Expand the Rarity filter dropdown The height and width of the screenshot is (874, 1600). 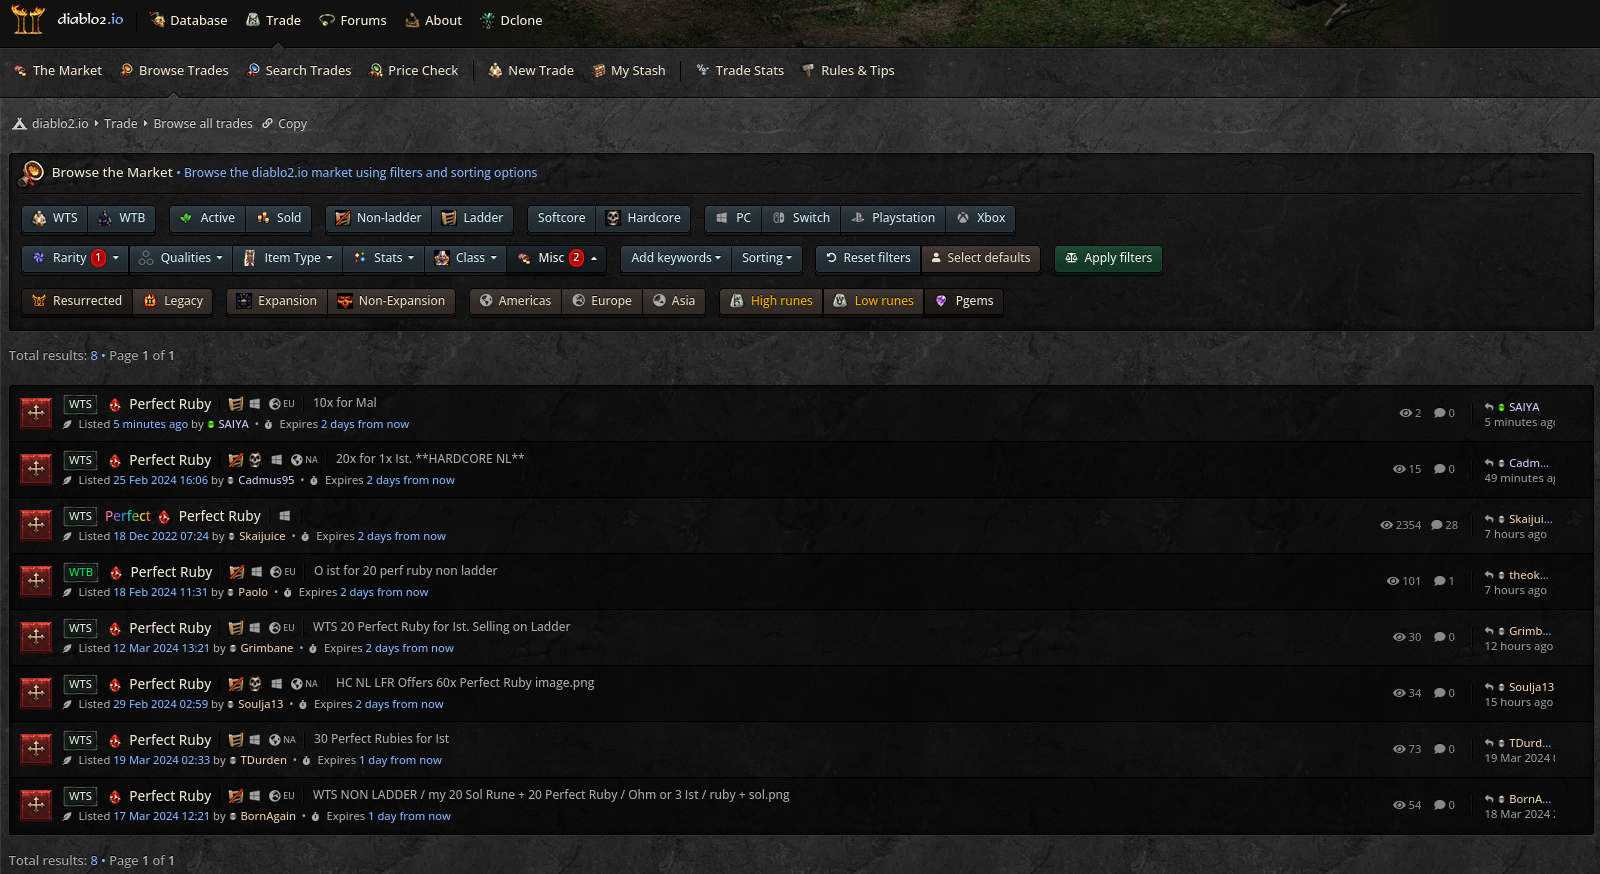[75, 258]
